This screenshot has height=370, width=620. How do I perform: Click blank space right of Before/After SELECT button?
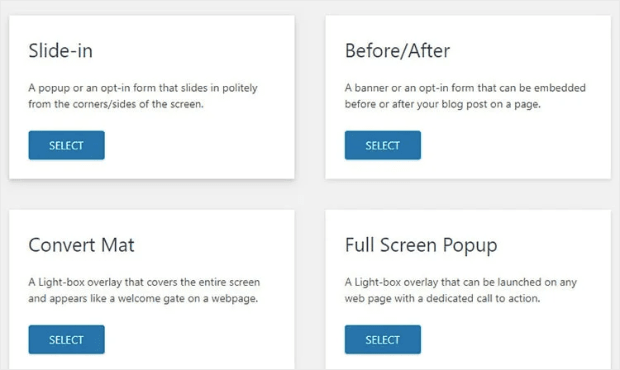514,146
